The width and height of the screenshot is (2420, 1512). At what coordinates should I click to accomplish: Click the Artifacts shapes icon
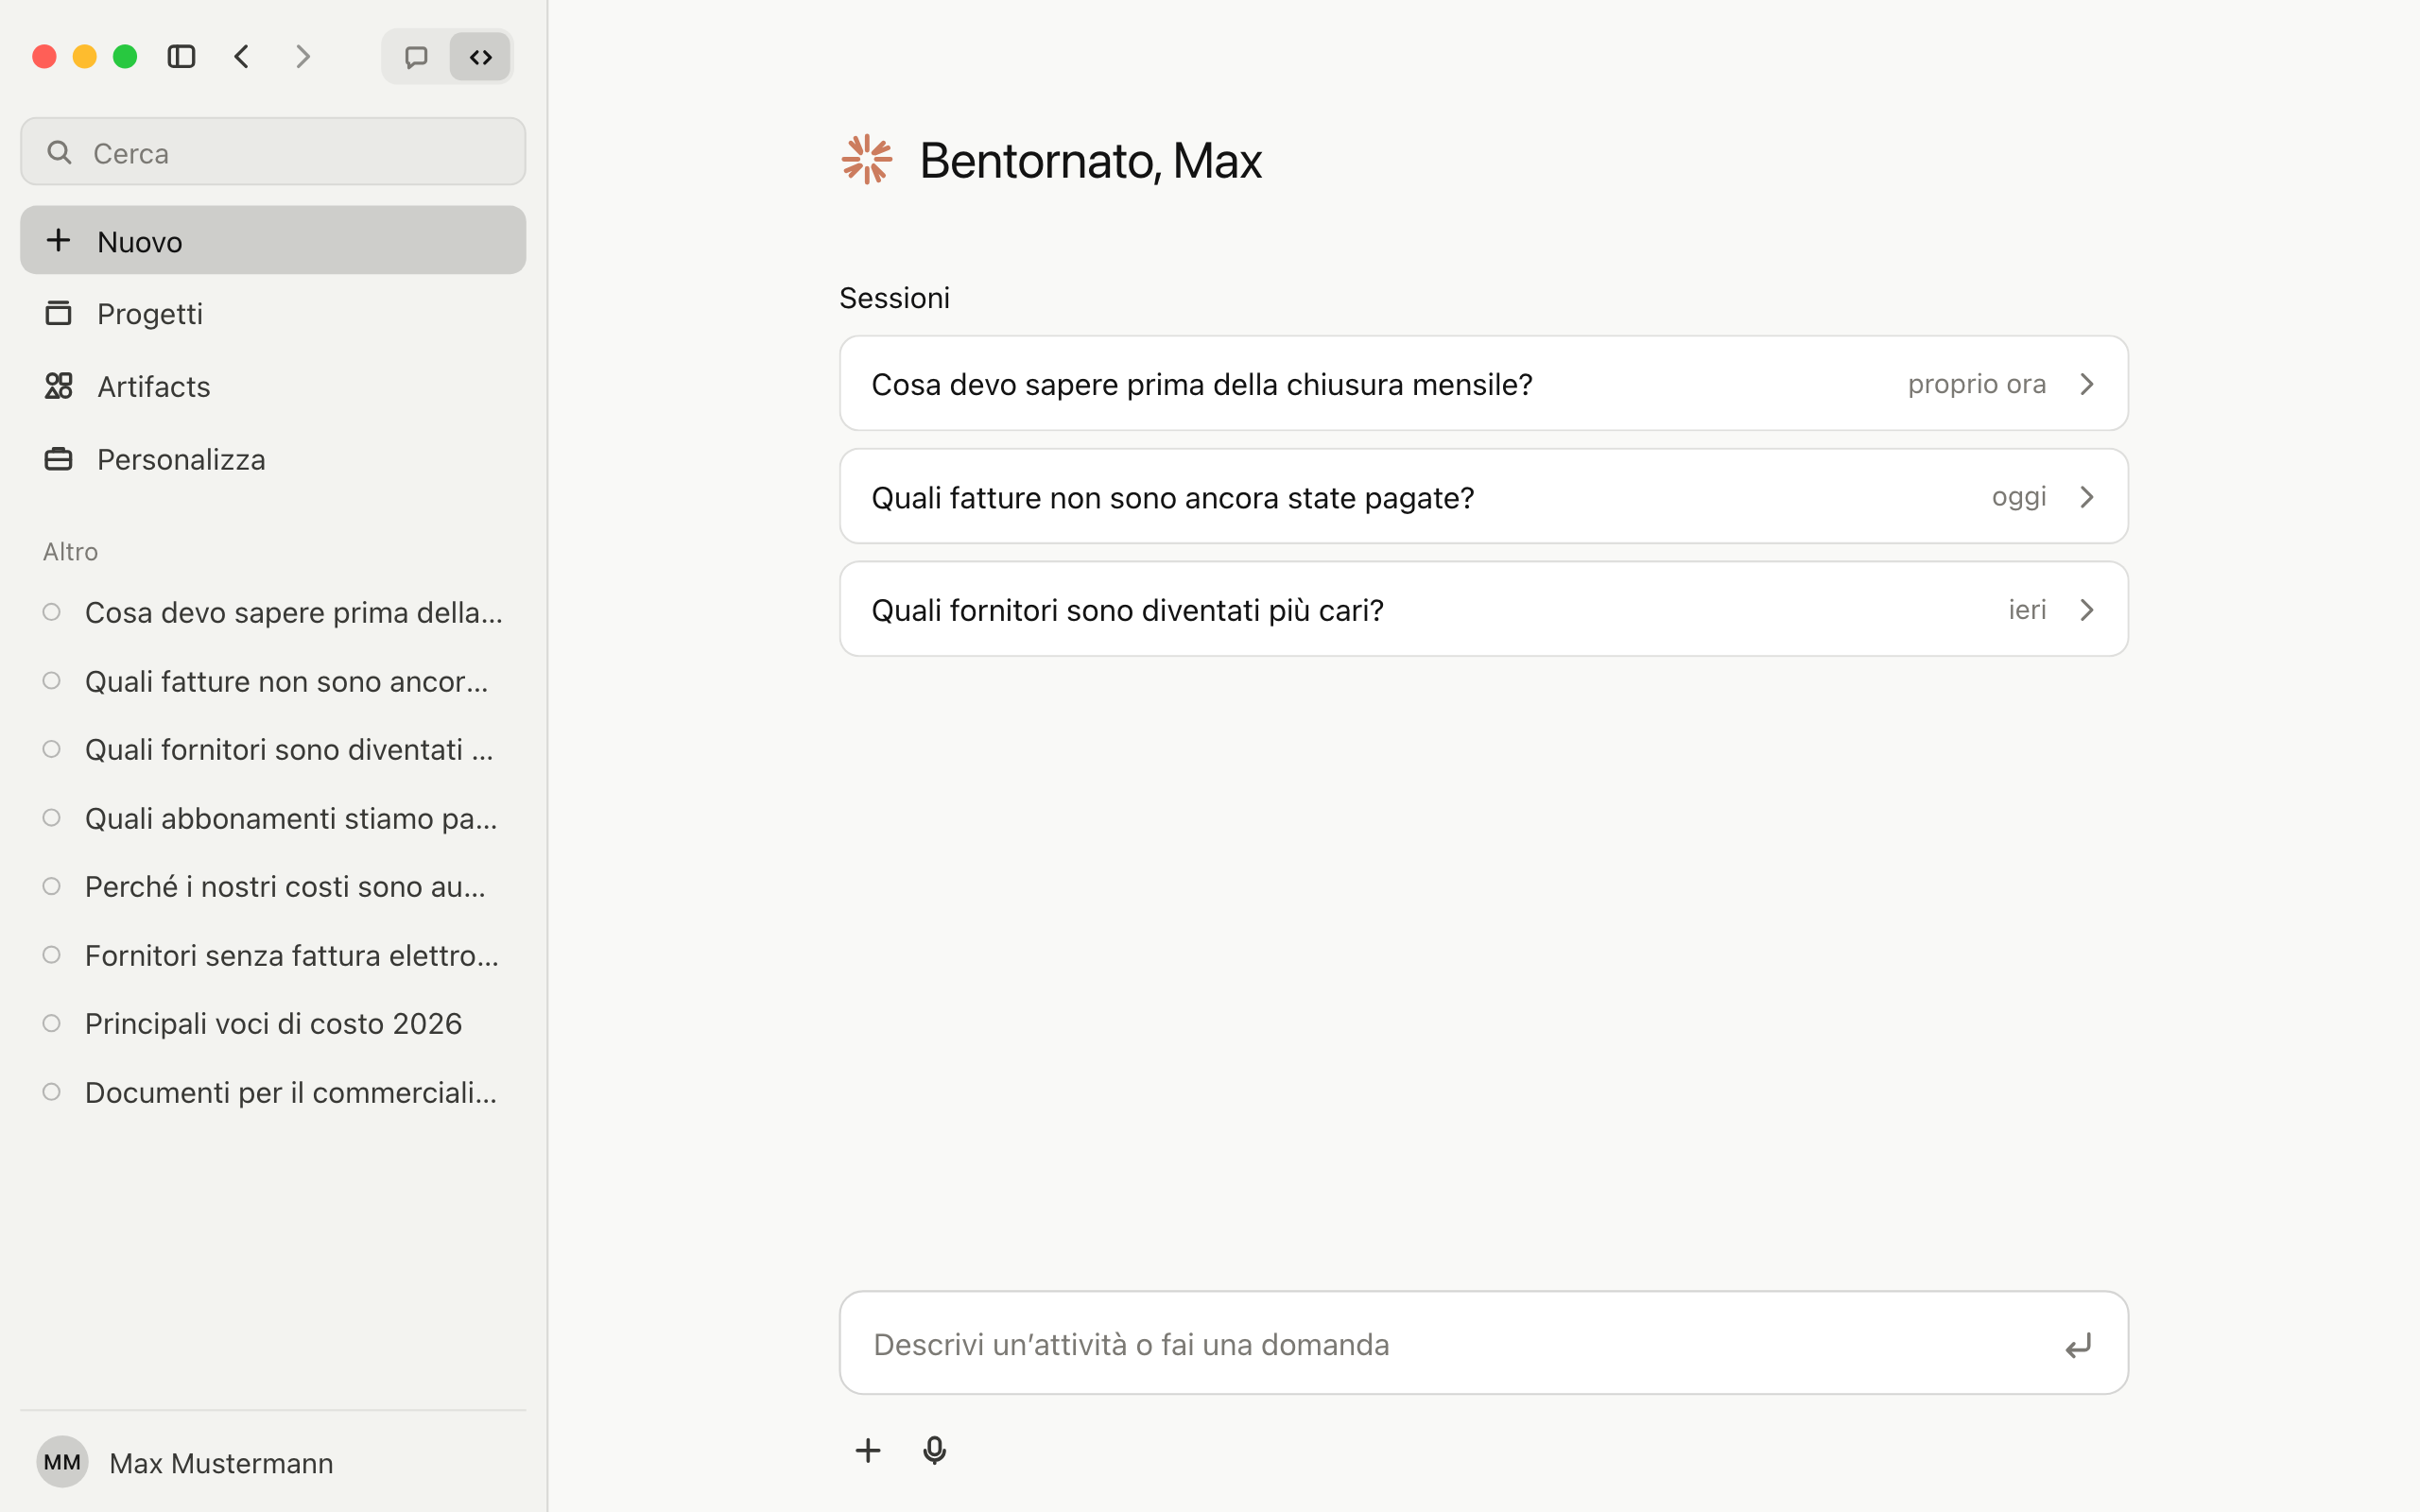(58, 386)
